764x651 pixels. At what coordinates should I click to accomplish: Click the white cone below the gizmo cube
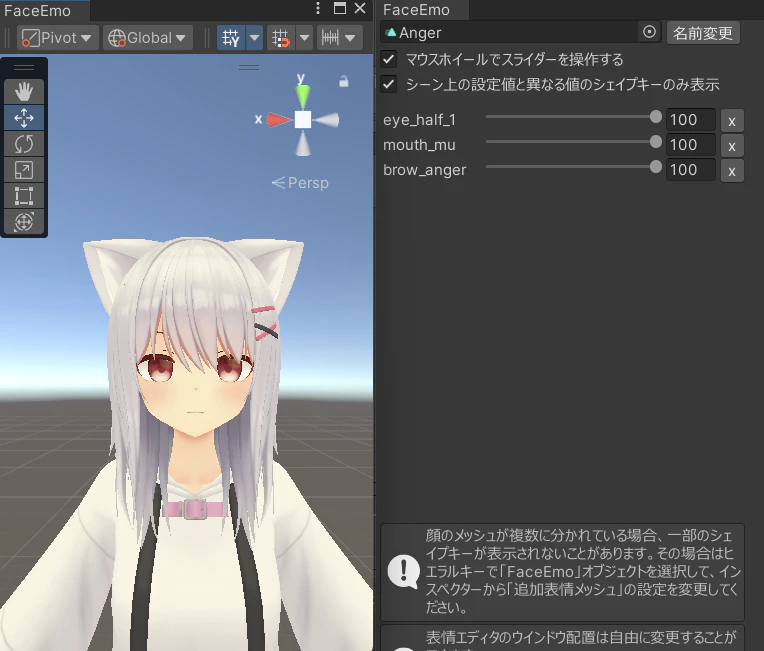pyautogui.click(x=303, y=143)
